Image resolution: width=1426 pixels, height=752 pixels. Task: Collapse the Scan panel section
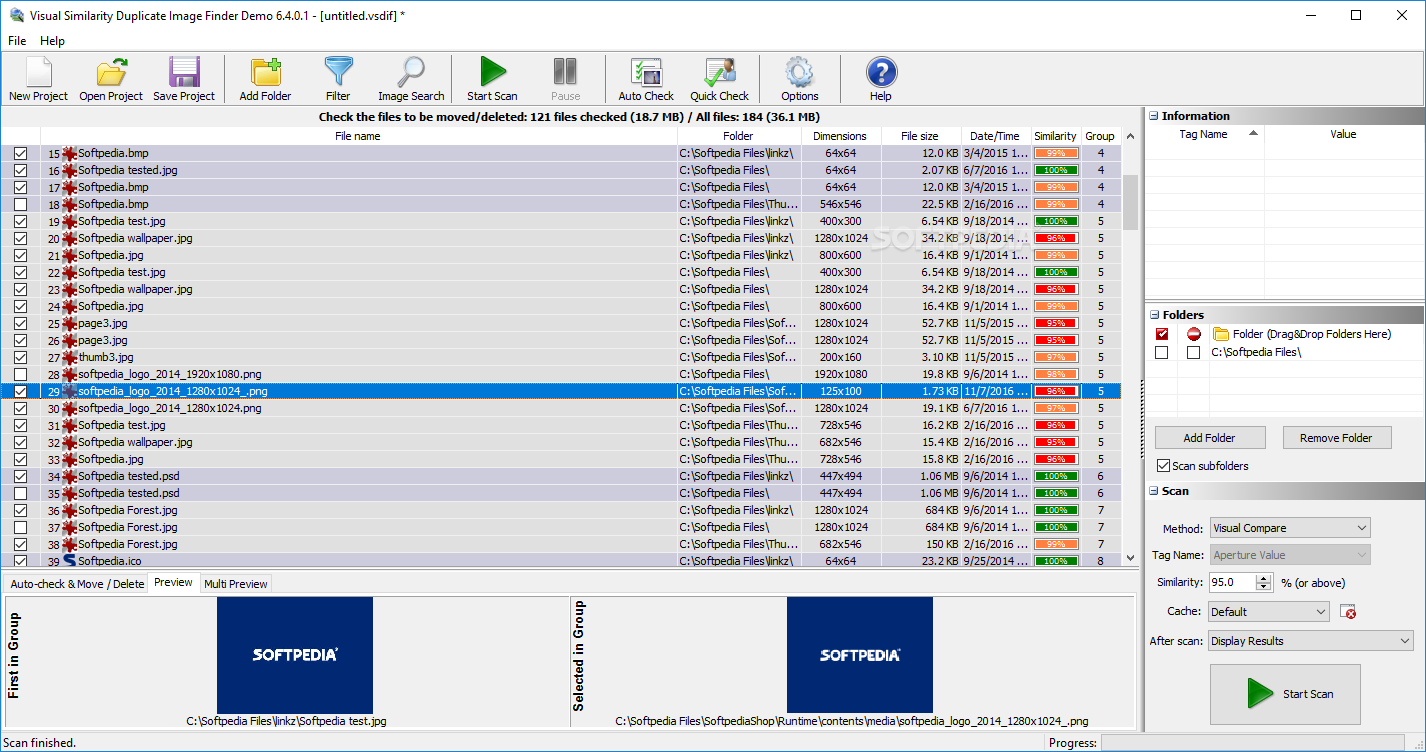[x=1153, y=492]
